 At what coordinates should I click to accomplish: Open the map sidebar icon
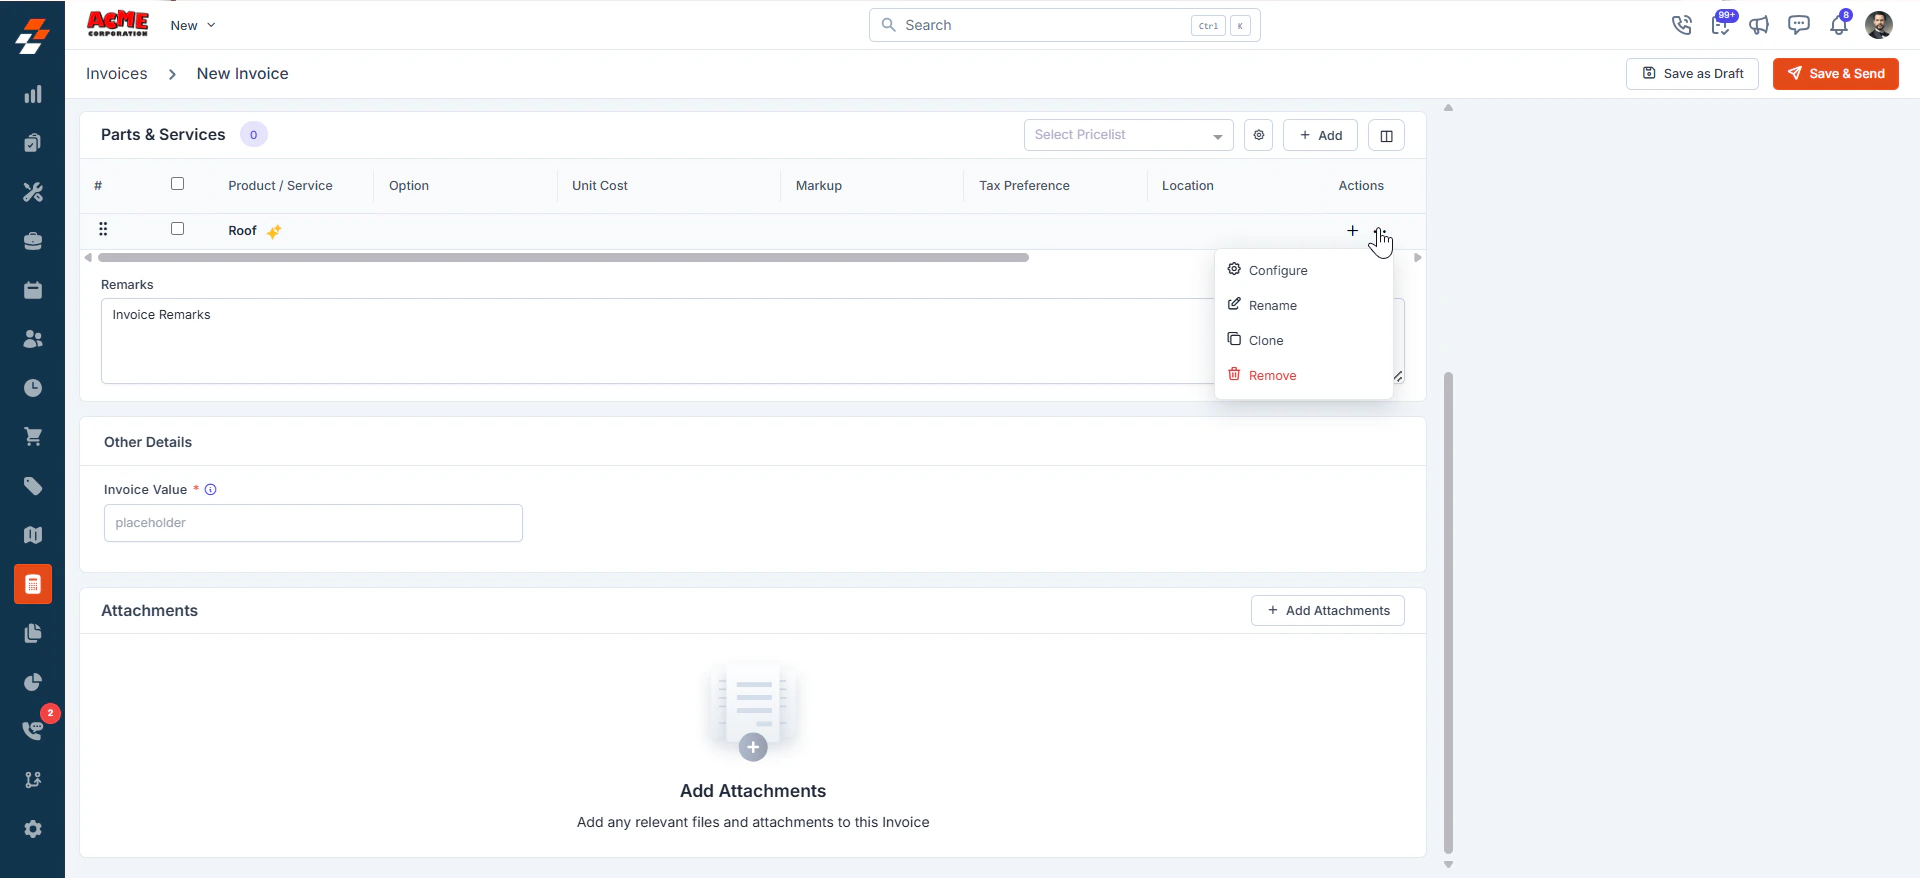pos(33,535)
